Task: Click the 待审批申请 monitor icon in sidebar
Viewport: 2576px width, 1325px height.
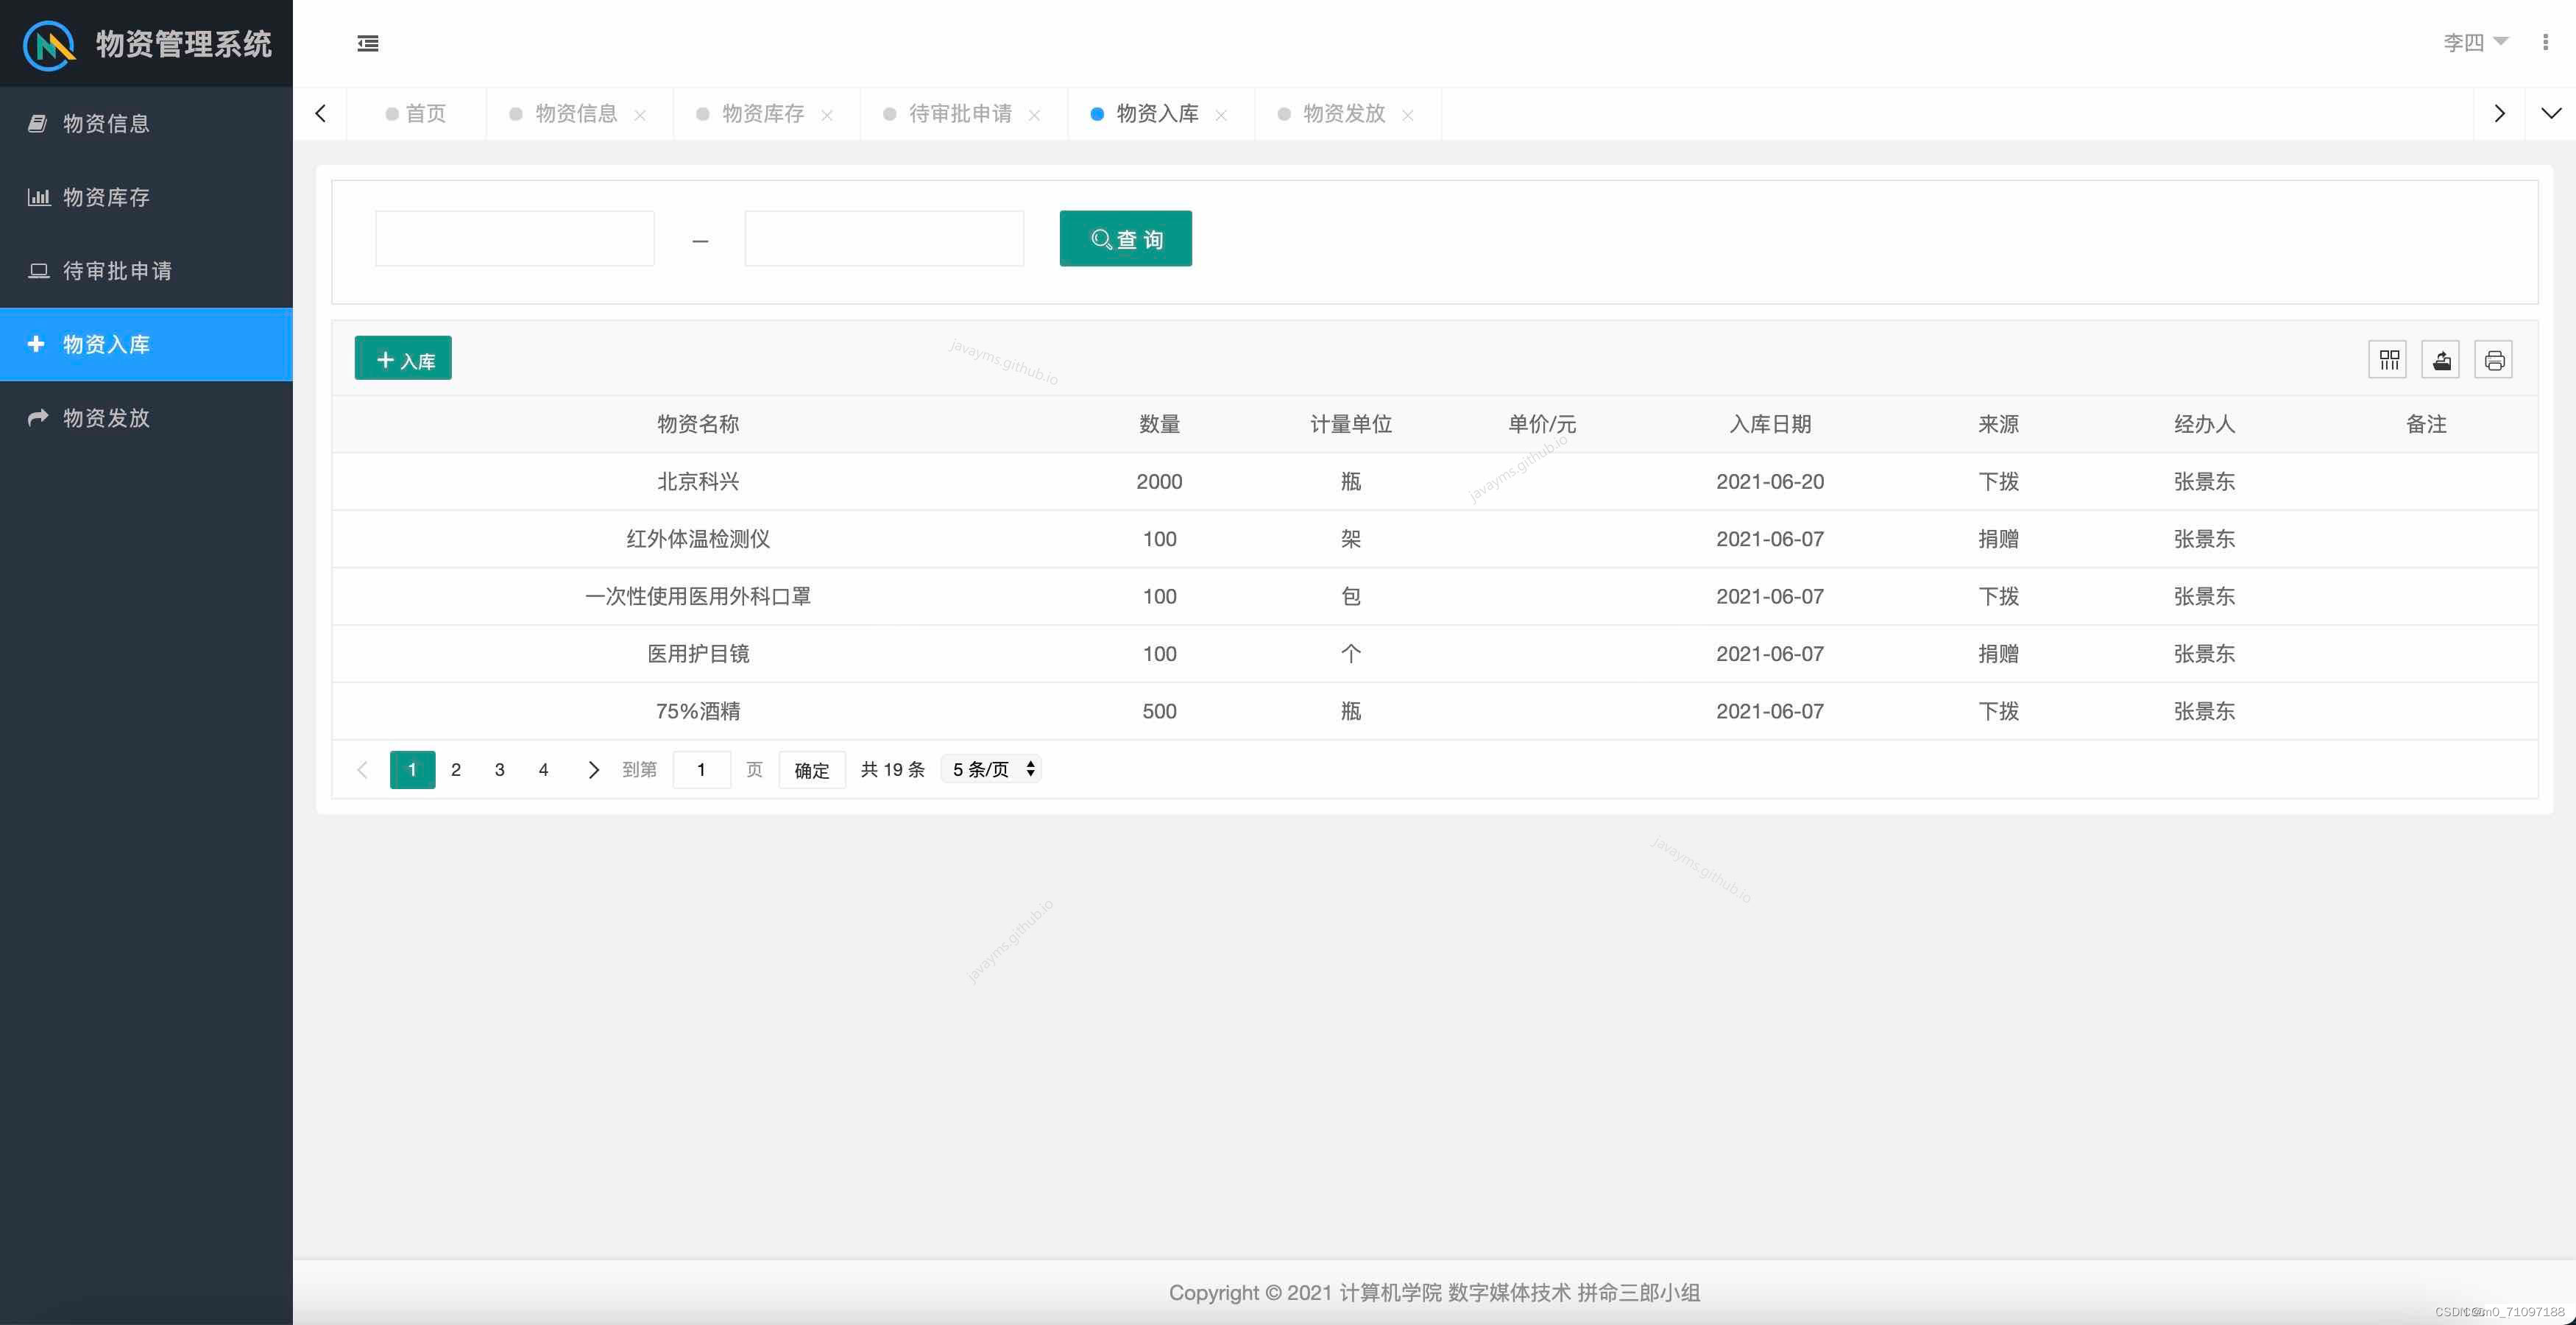Action: pyautogui.click(x=38, y=270)
